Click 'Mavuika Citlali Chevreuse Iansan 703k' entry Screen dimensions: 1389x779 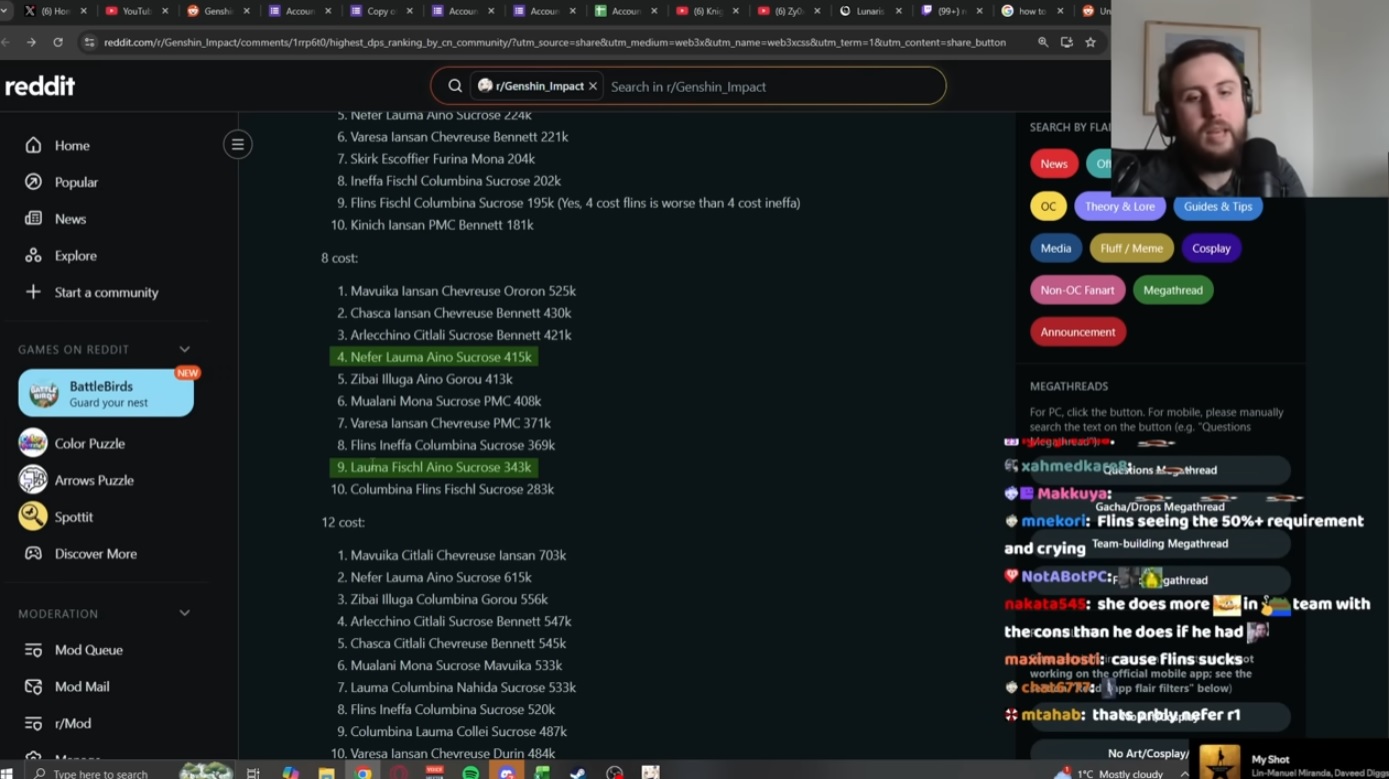458,555
